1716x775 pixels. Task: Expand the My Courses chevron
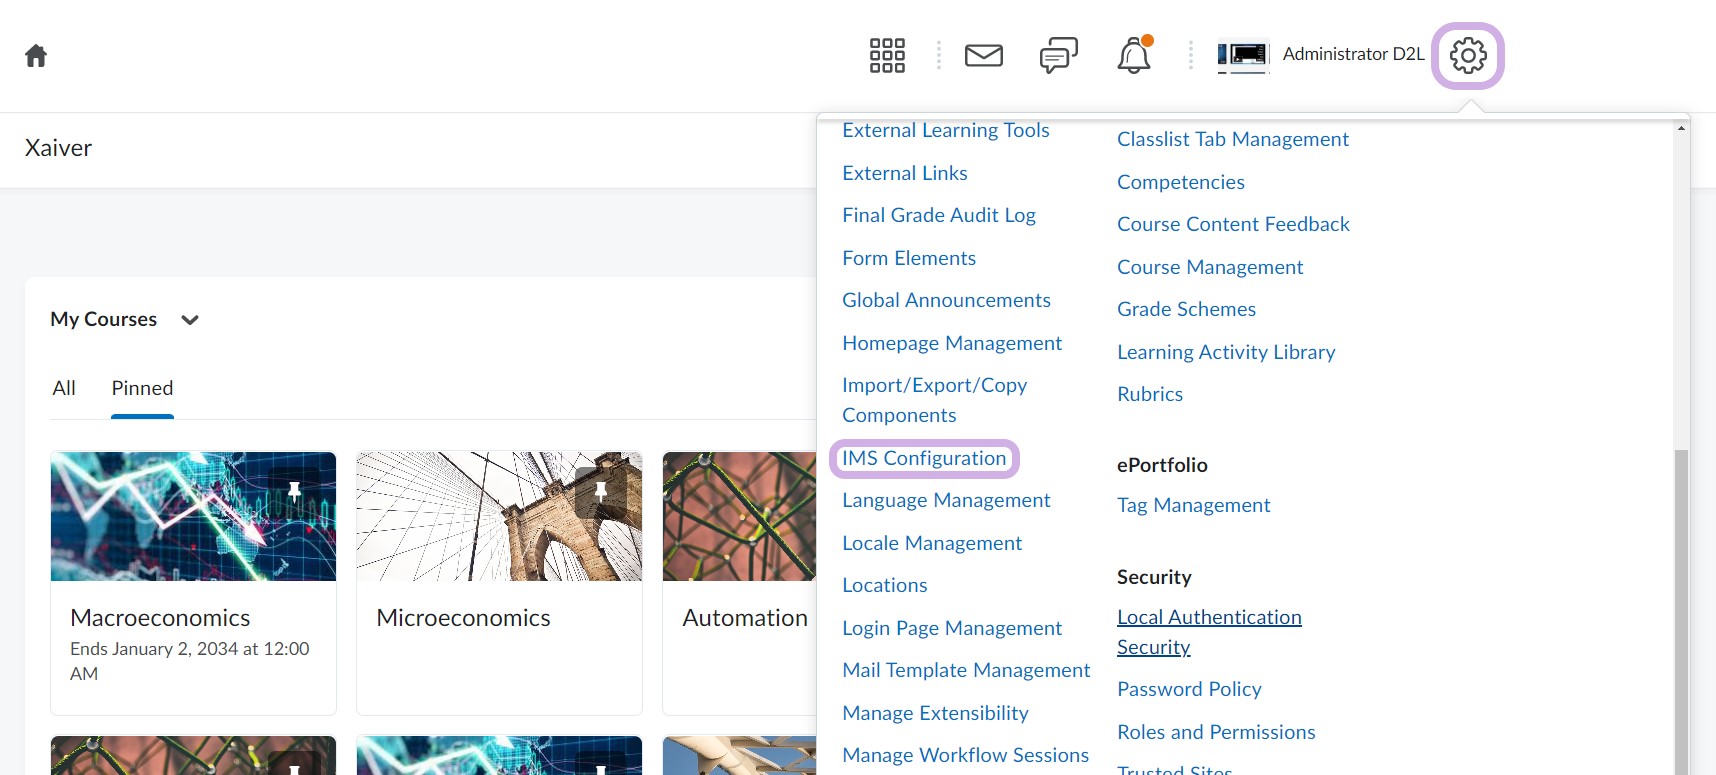tap(190, 320)
